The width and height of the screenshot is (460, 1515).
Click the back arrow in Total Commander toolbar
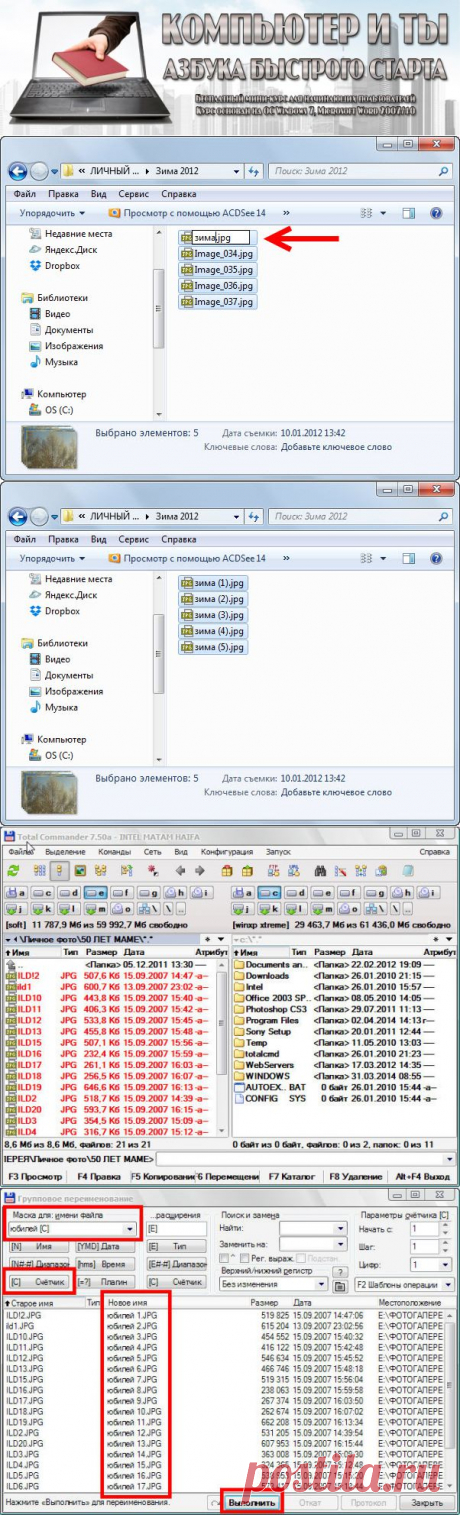(x=181, y=871)
